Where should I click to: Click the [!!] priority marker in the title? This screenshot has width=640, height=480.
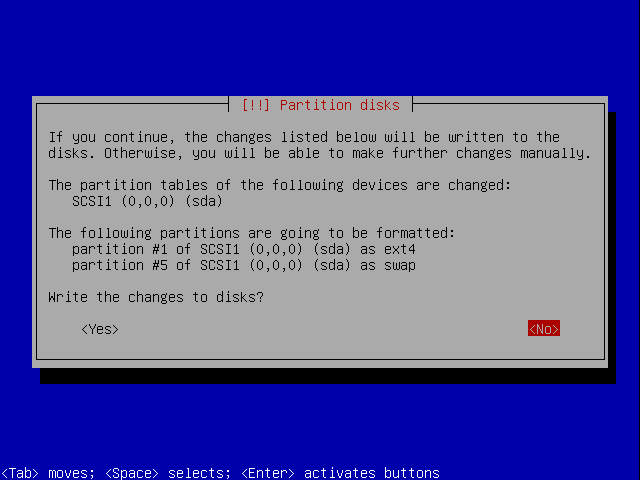256,105
